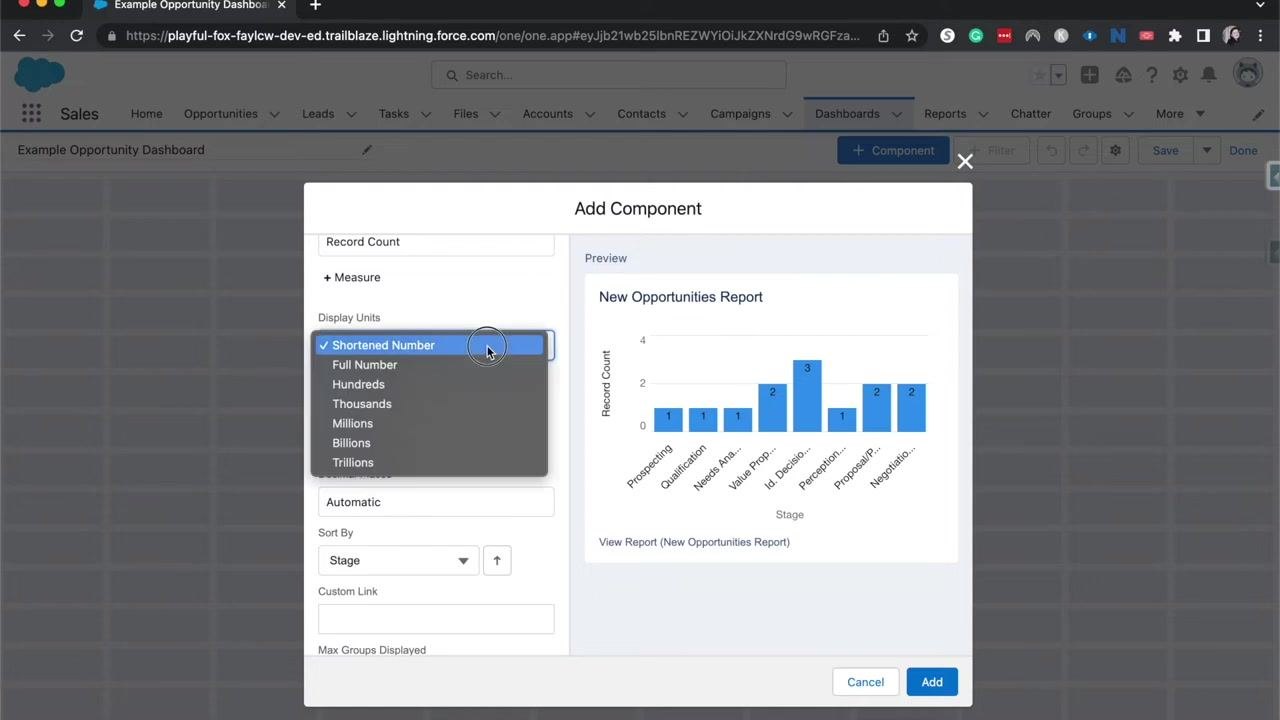Open the Dashboards tab
This screenshot has width=1280, height=720.
coord(847,114)
